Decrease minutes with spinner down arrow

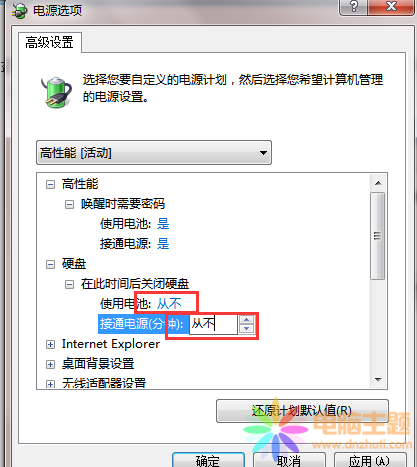tap(246, 328)
